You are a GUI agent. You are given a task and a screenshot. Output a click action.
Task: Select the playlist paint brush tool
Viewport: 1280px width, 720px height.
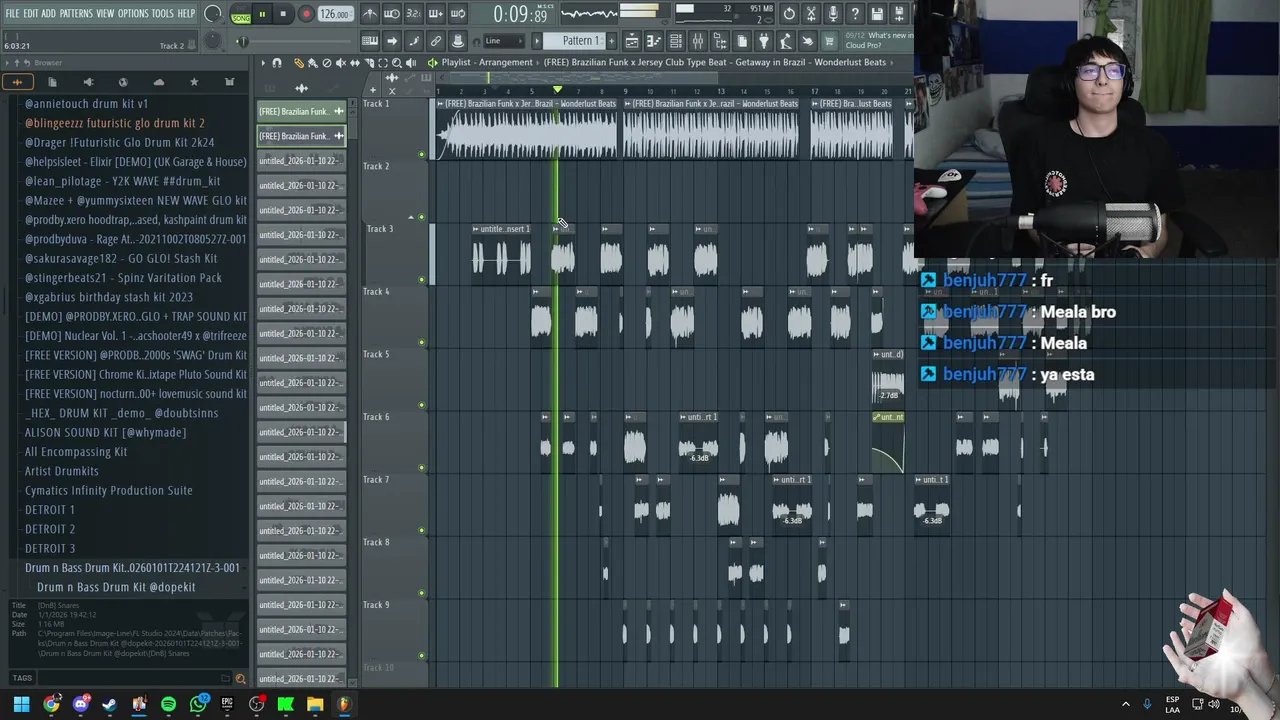pyautogui.click(x=313, y=63)
